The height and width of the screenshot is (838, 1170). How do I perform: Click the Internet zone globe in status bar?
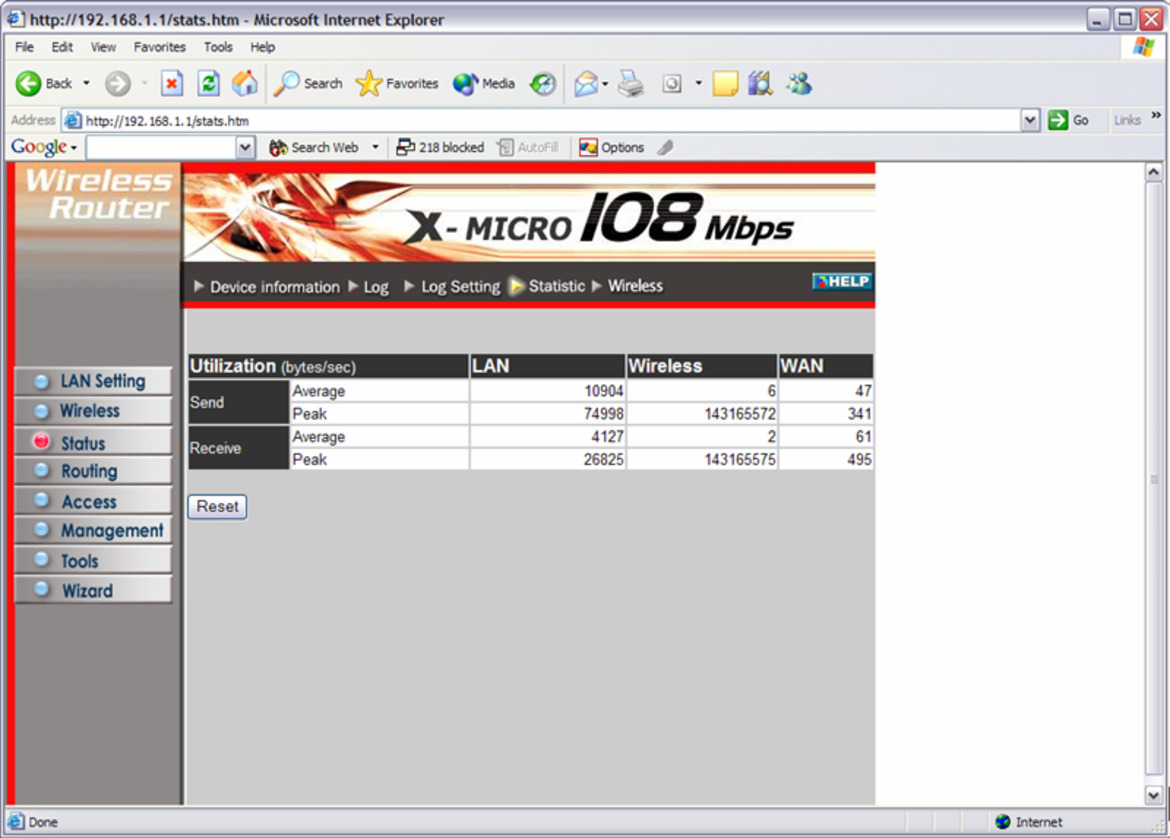1003,822
